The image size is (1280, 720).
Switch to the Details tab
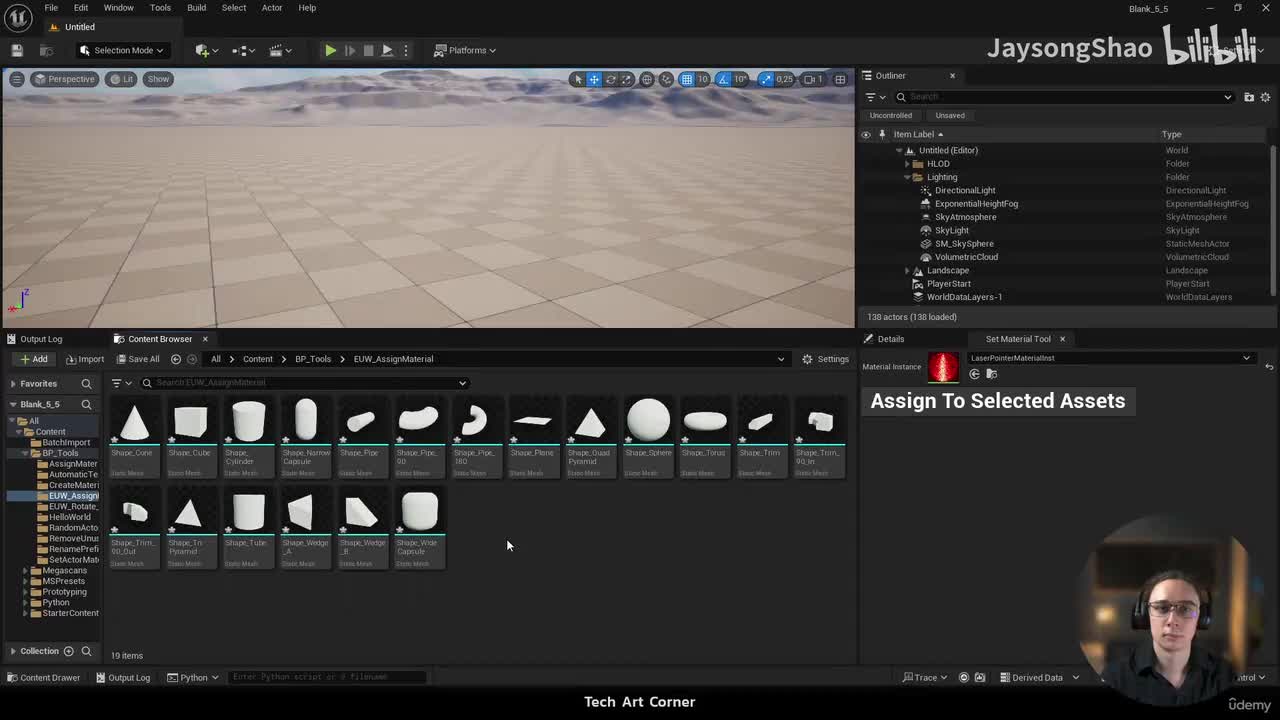pos(884,339)
